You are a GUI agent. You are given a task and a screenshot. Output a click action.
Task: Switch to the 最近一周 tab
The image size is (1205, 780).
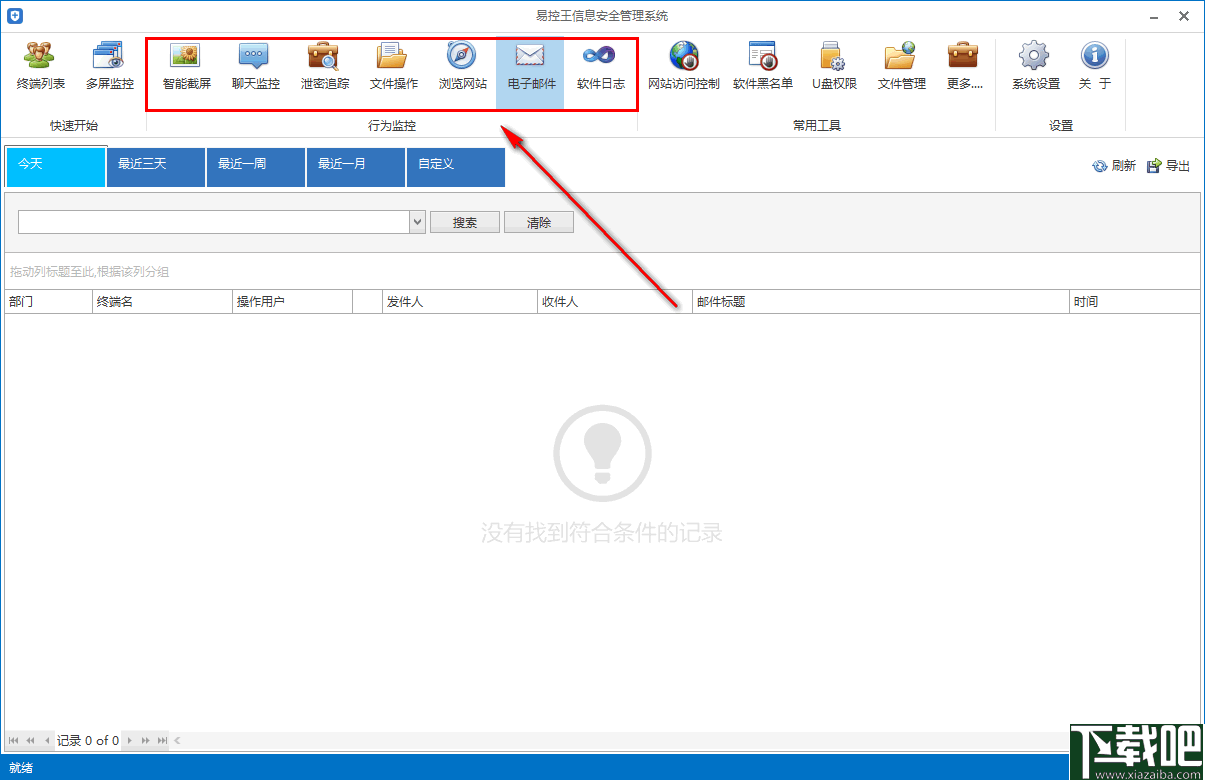(256, 167)
